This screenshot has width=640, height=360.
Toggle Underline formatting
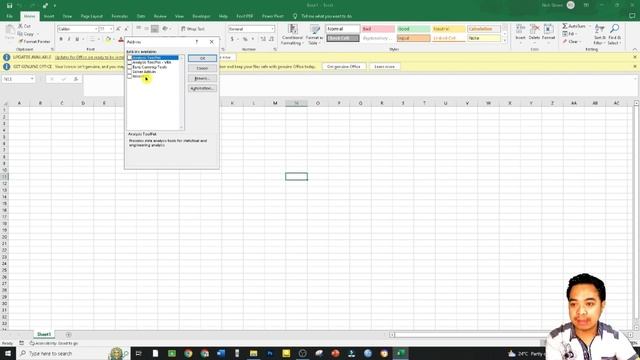[x=77, y=39]
